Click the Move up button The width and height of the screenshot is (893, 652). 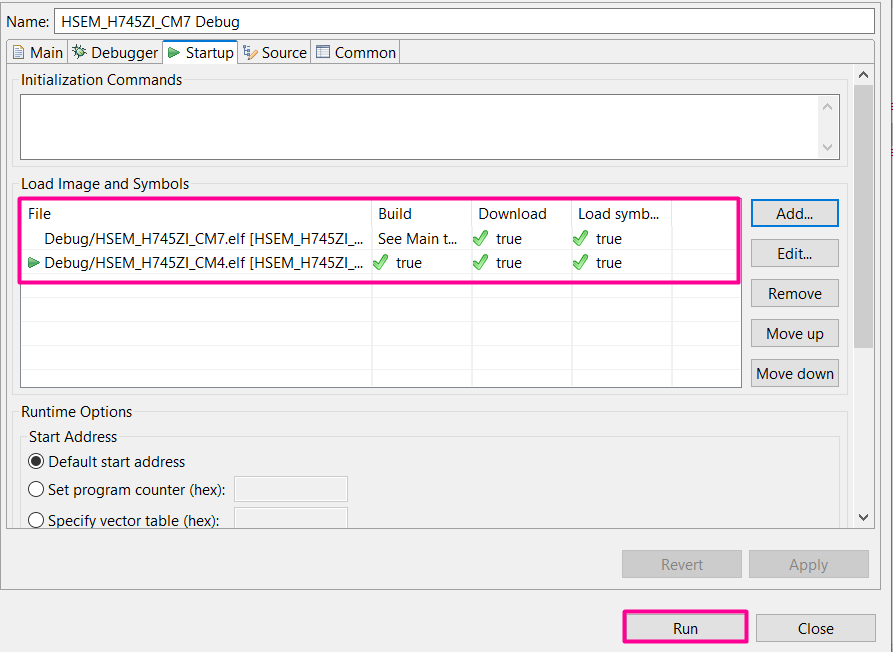[794, 333]
